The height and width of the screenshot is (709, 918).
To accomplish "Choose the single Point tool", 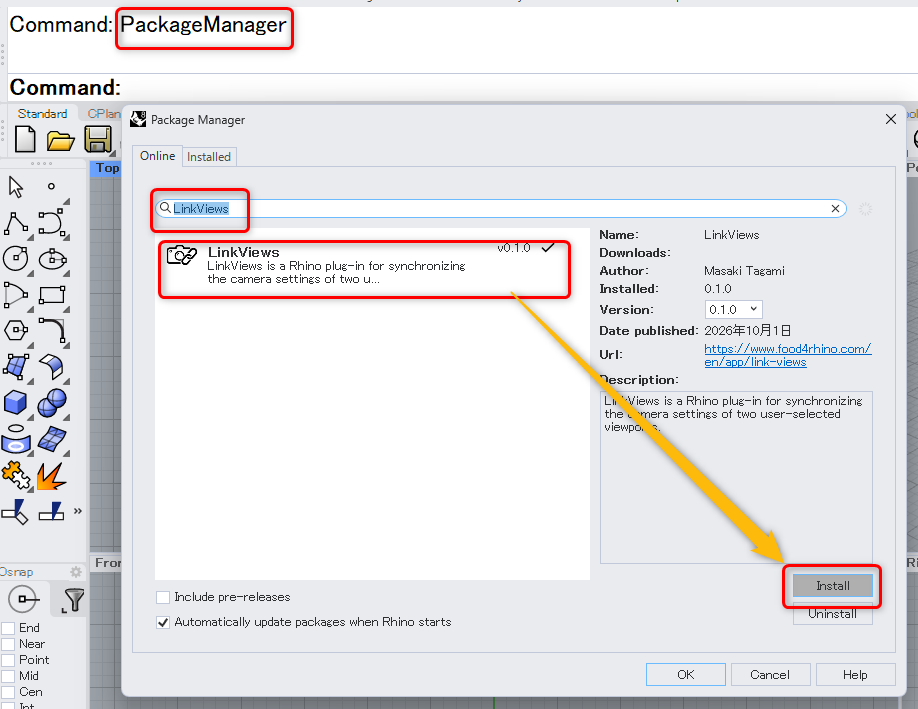I will pyautogui.click(x=52, y=186).
